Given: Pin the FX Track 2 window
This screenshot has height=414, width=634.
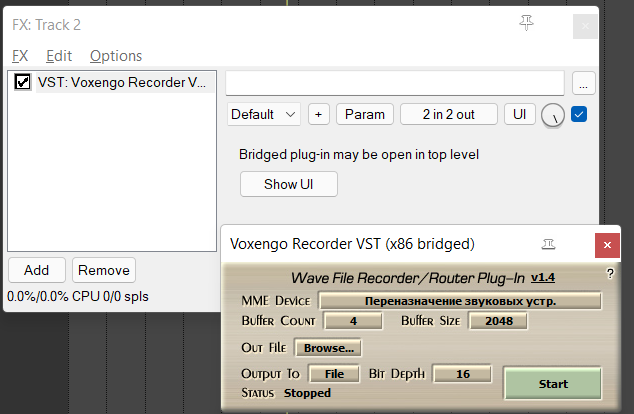Looking at the screenshot, I should point(527,23).
